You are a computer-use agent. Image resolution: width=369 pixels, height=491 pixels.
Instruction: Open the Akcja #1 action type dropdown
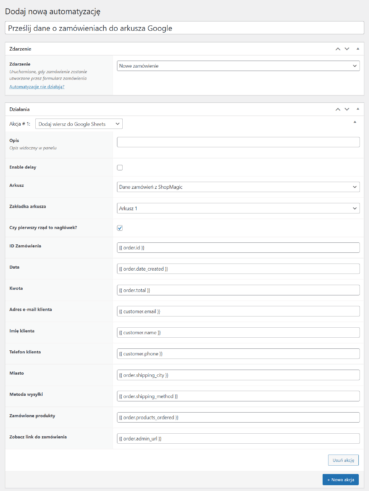pos(79,124)
